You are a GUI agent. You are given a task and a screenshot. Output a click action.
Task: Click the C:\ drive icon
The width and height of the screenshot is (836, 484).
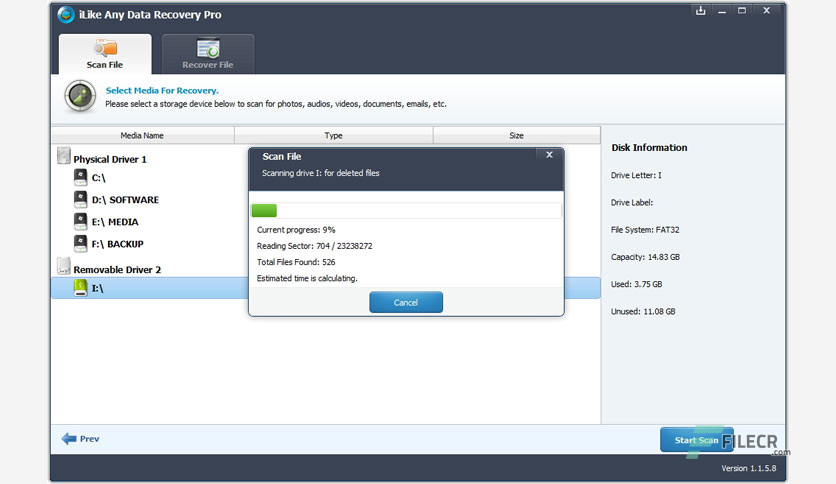pos(81,177)
